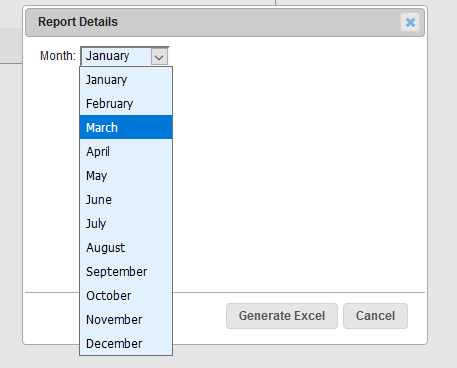Pick July from the dropdown
Screen dimensions: 457x368
[x=126, y=224]
